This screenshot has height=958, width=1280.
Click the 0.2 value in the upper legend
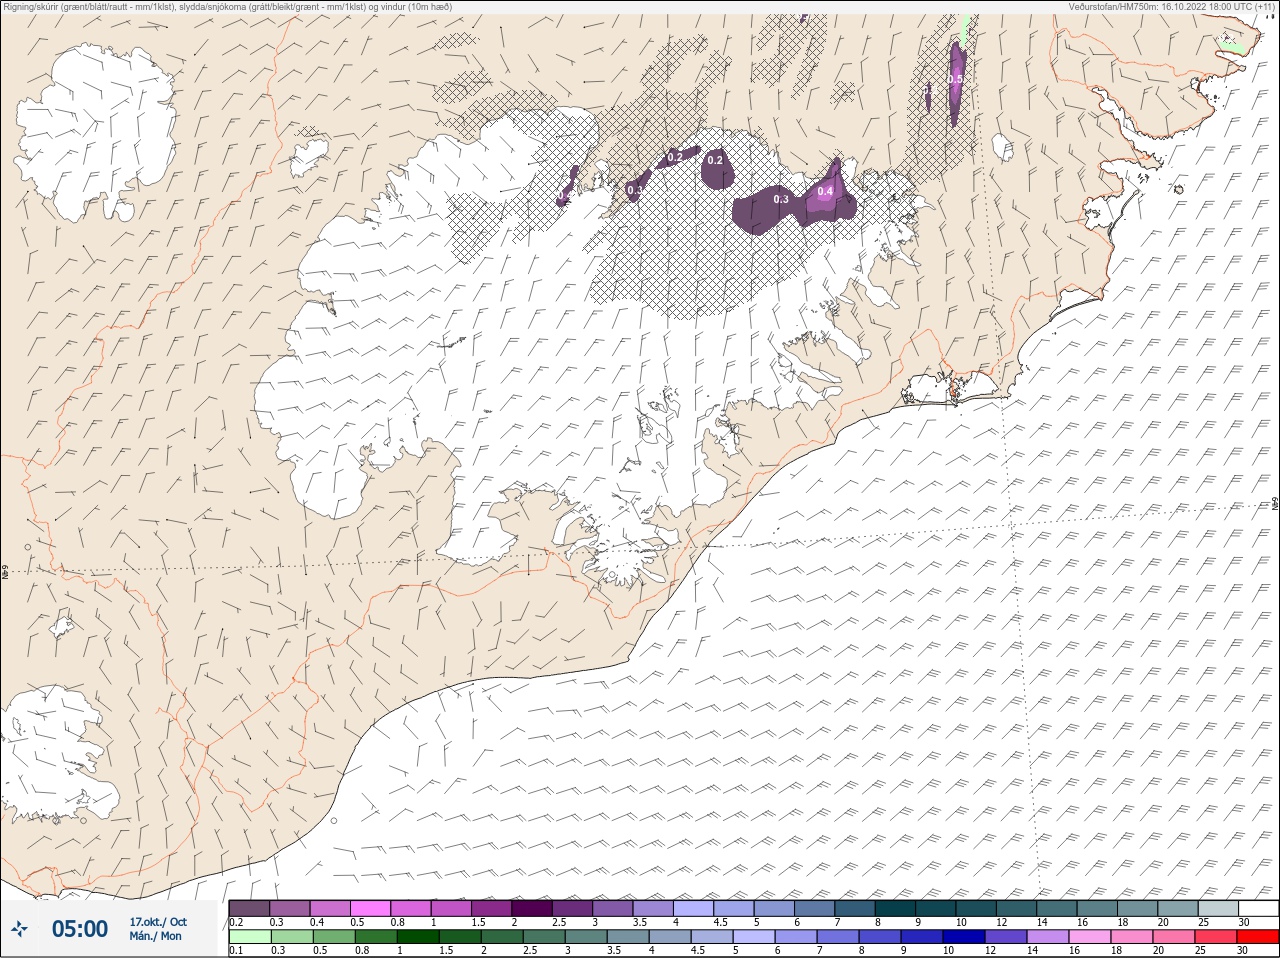point(236,922)
